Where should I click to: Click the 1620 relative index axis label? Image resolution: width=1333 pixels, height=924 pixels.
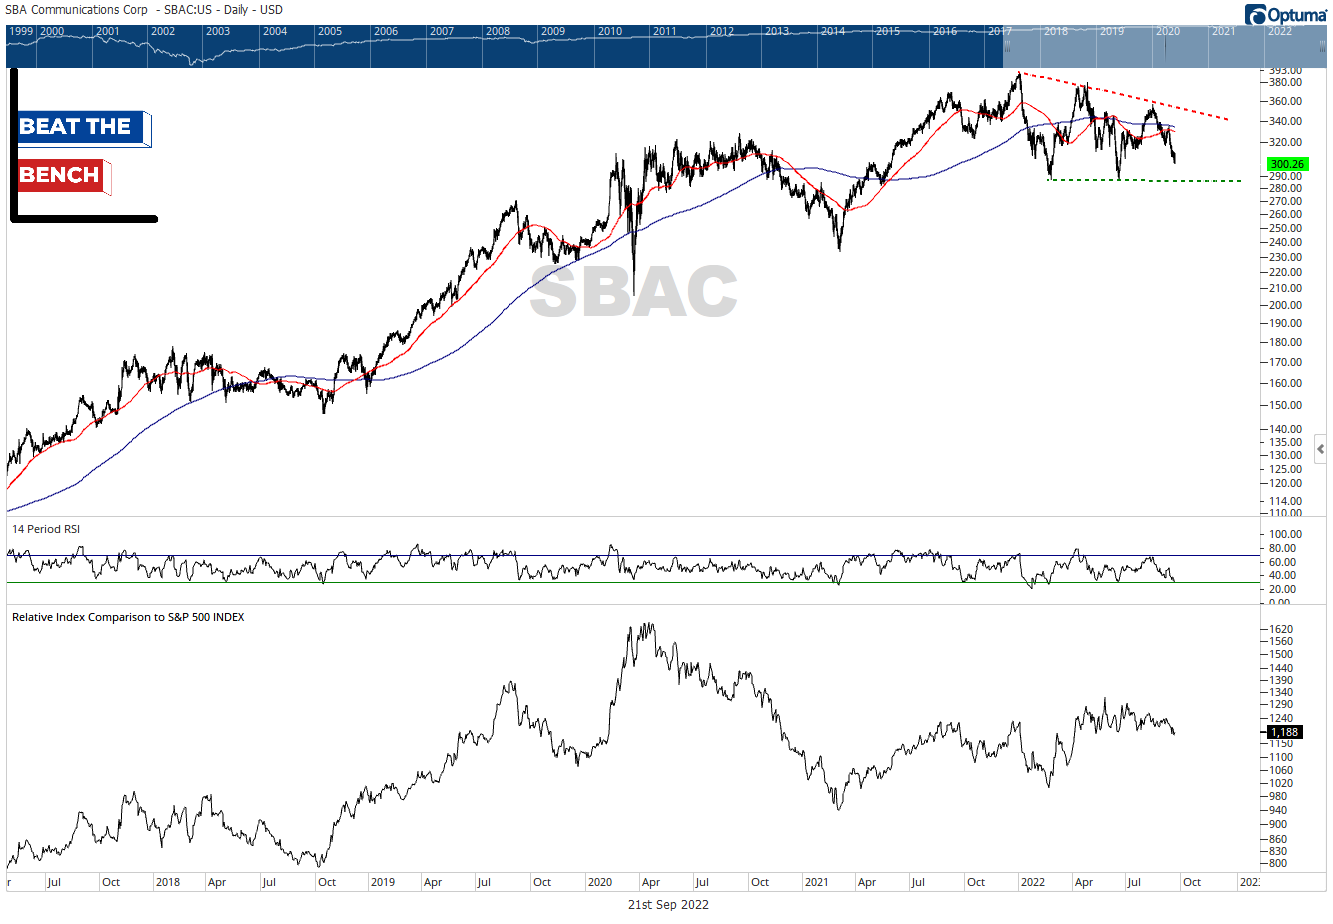point(1281,630)
